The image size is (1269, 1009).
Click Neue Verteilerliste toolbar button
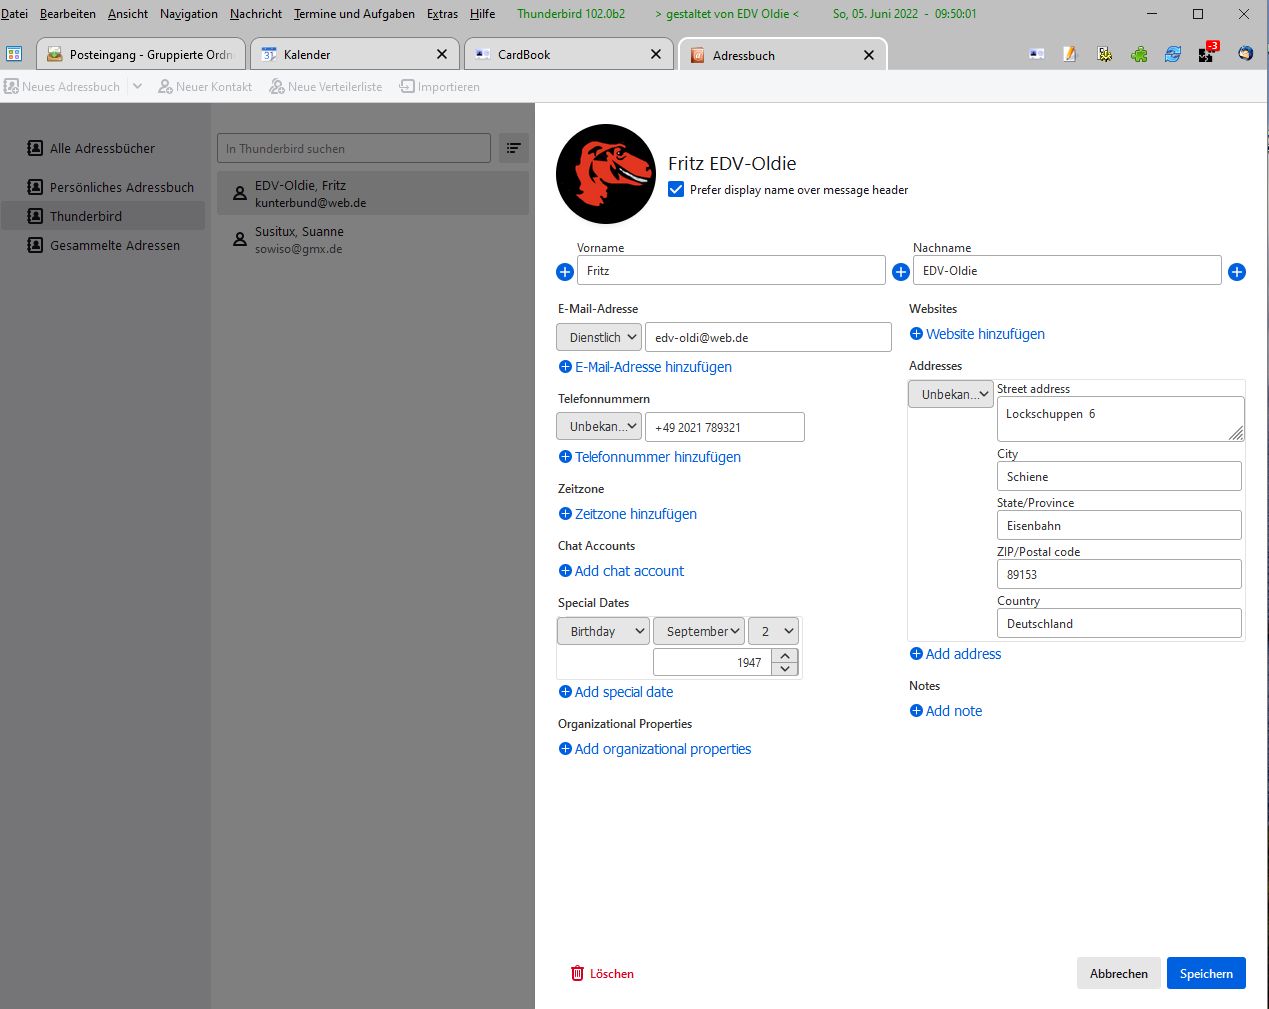tap(326, 86)
